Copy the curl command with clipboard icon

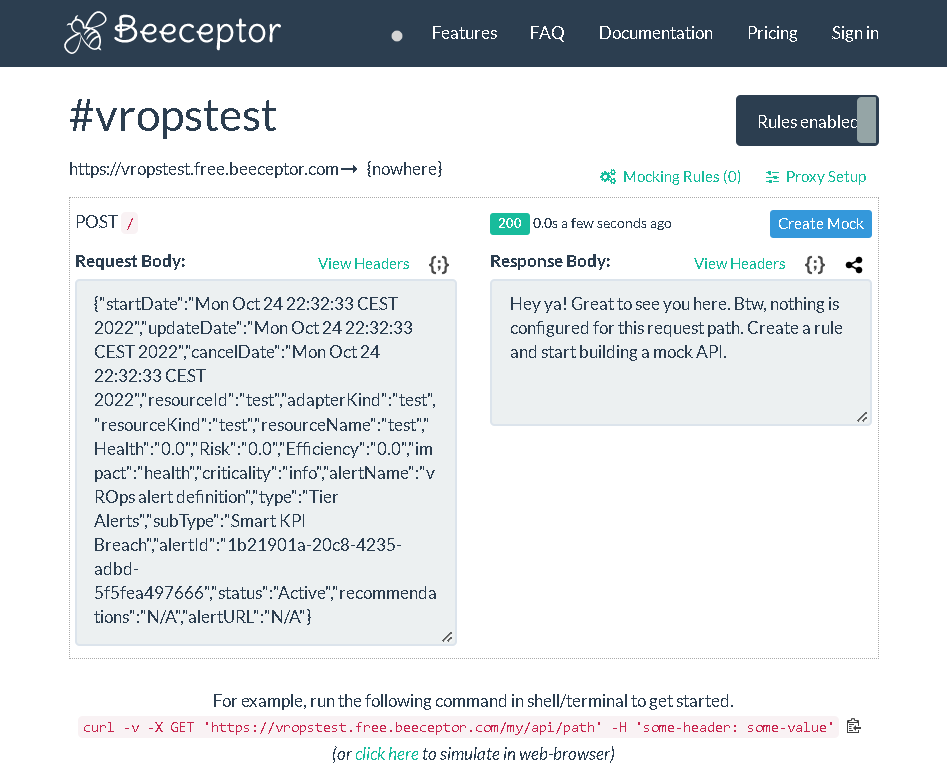coord(853,726)
